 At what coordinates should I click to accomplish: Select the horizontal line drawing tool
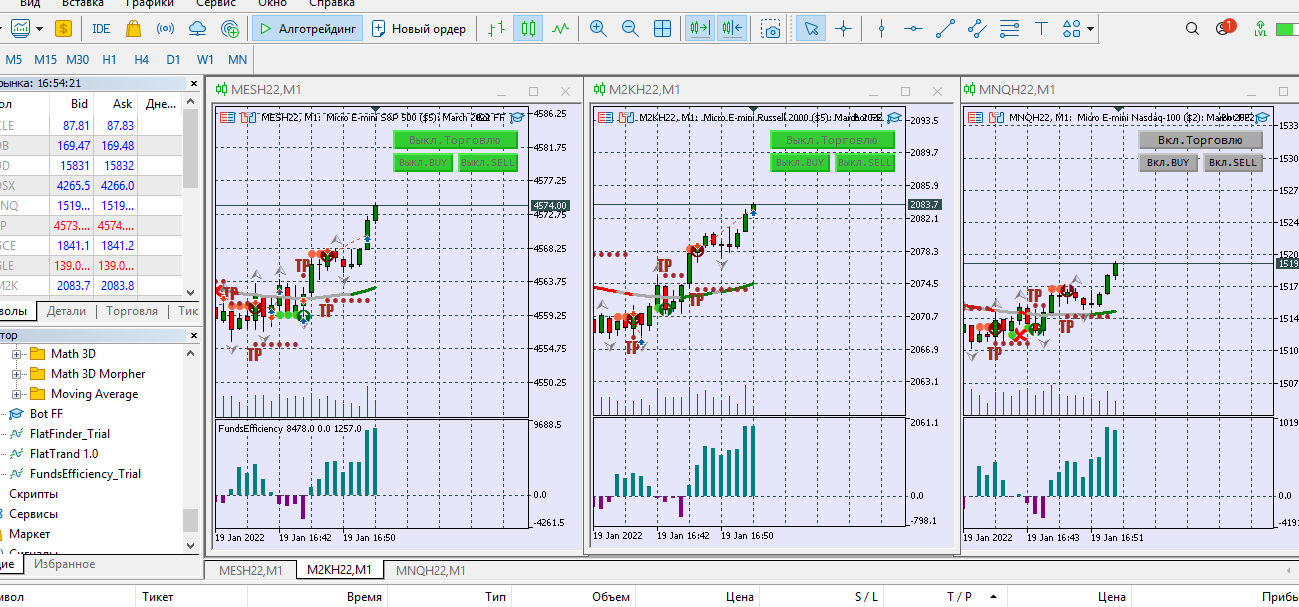point(912,29)
